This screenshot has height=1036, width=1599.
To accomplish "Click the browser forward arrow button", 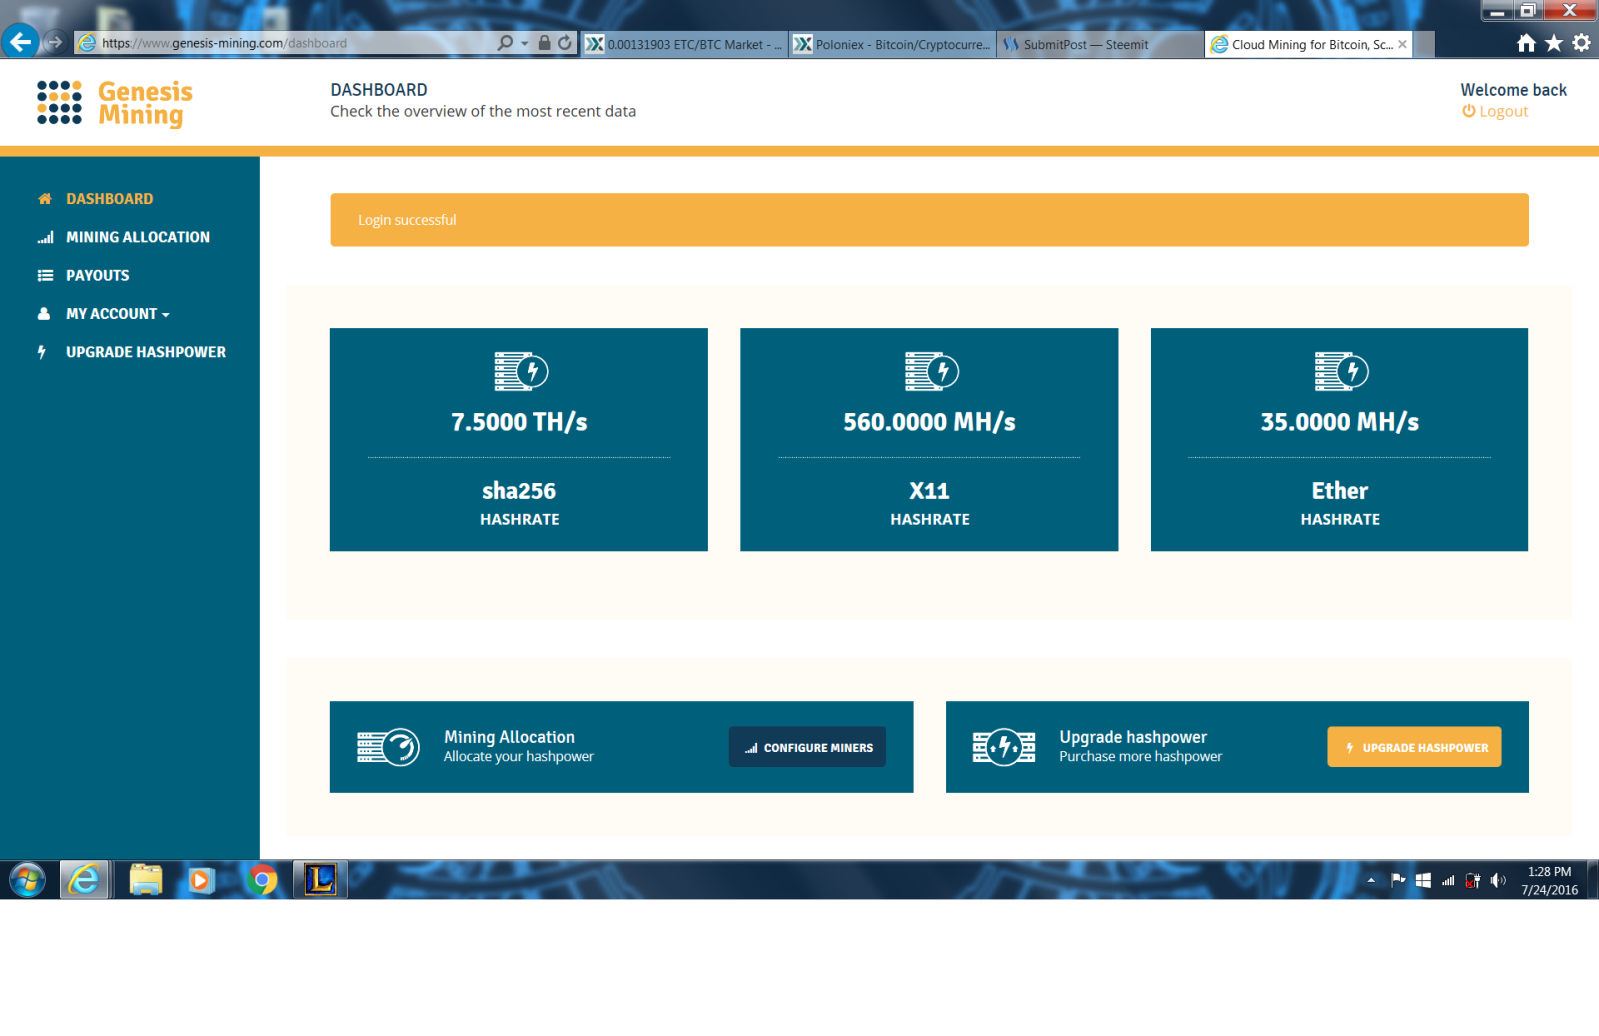I will pyautogui.click(x=54, y=43).
